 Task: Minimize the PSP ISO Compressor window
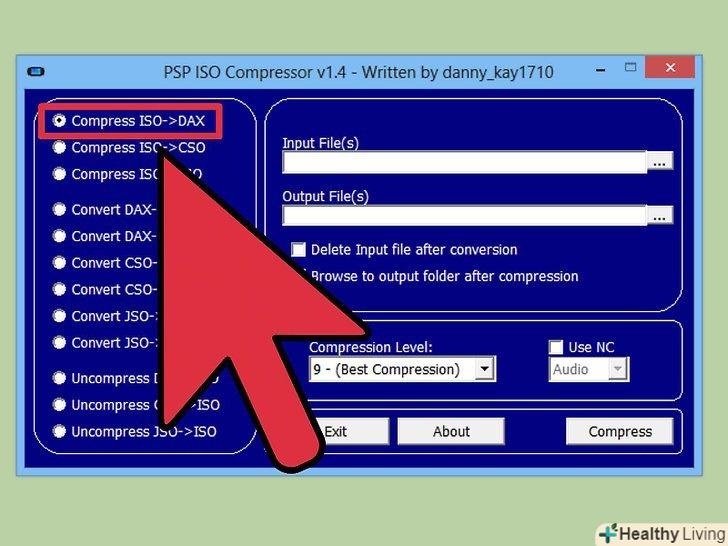point(600,71)
